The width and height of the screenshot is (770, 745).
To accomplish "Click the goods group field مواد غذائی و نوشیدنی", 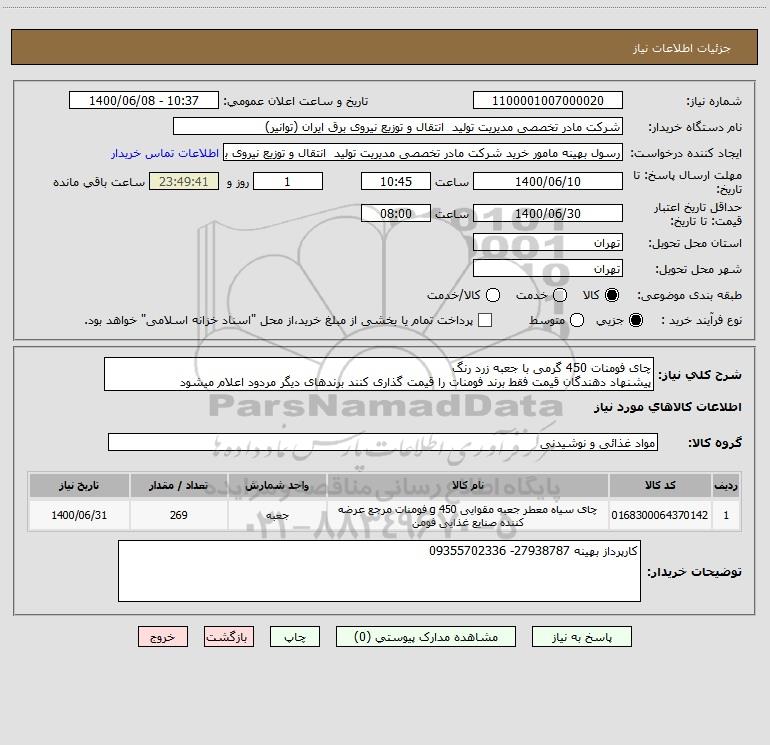I will [x=383, y=442].
